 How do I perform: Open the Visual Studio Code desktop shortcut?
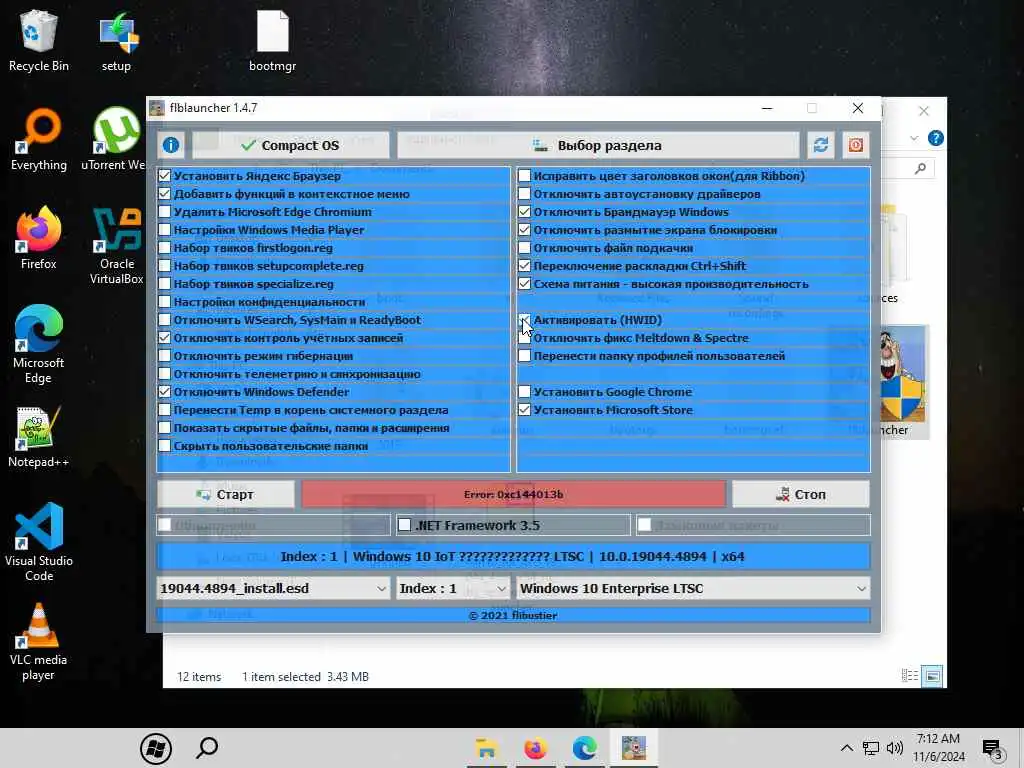point(39,543)
